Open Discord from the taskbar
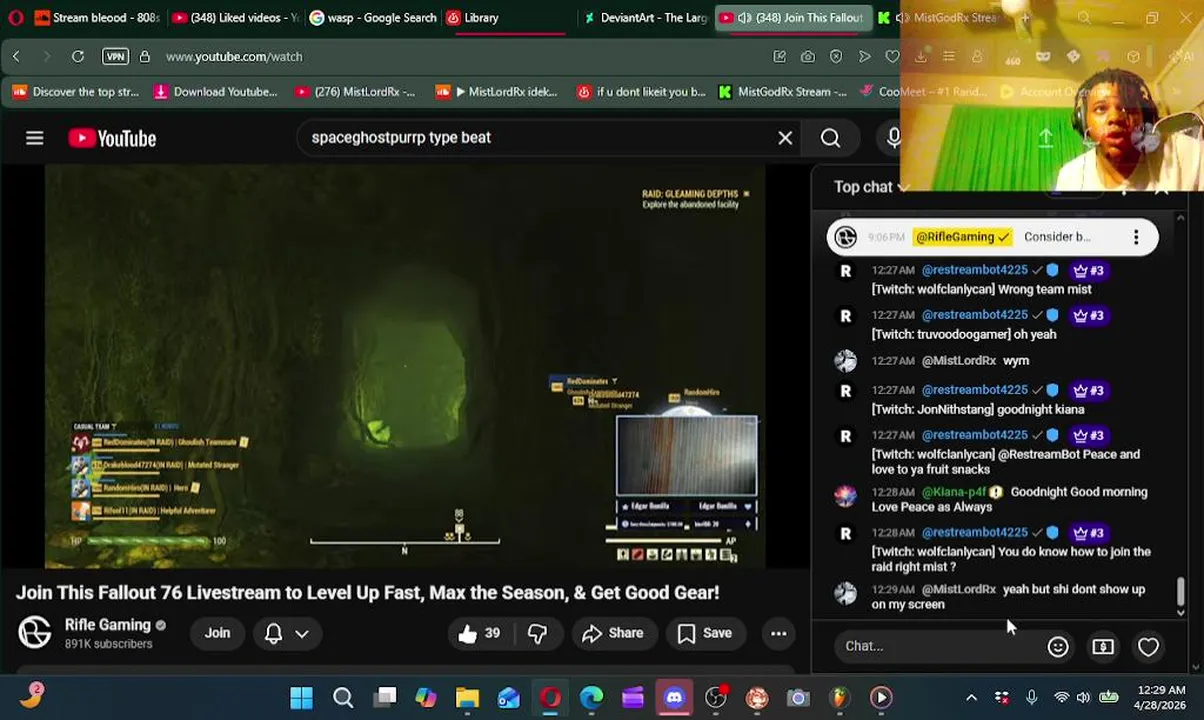 coord(674,697)
